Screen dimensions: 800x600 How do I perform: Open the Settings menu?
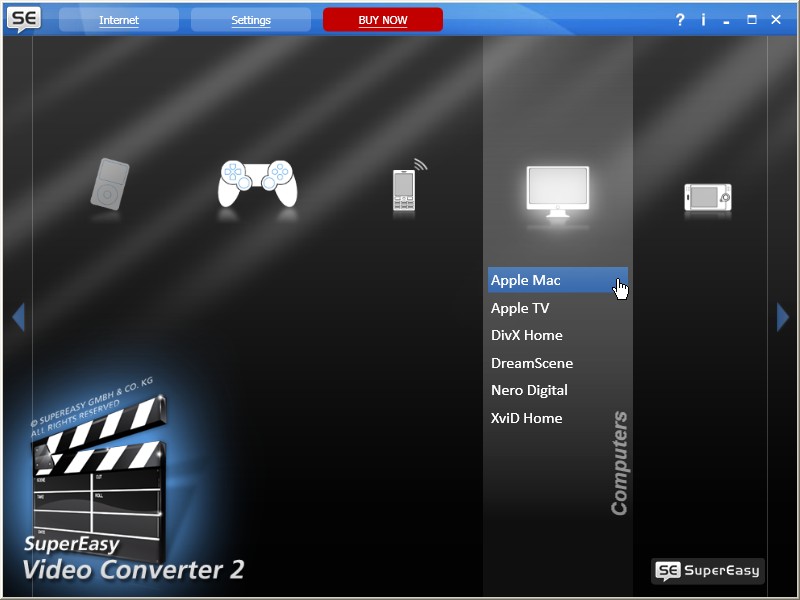tap(251, 20)
